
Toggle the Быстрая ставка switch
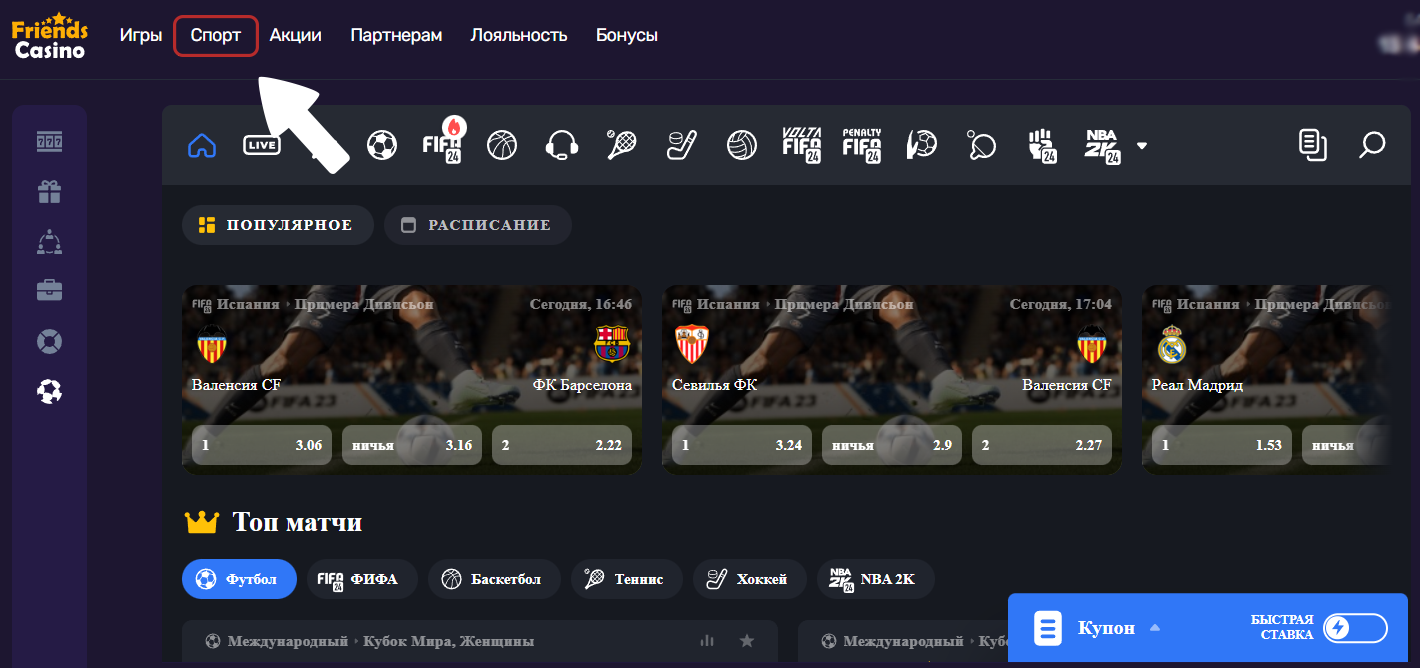[1355, 628]
